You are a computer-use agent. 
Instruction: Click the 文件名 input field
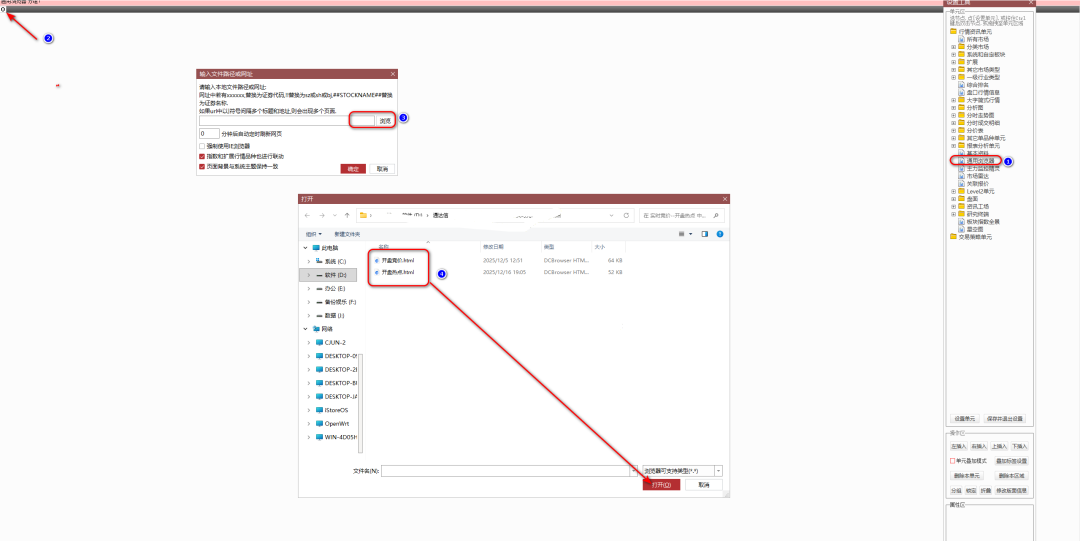coord(505,470)
